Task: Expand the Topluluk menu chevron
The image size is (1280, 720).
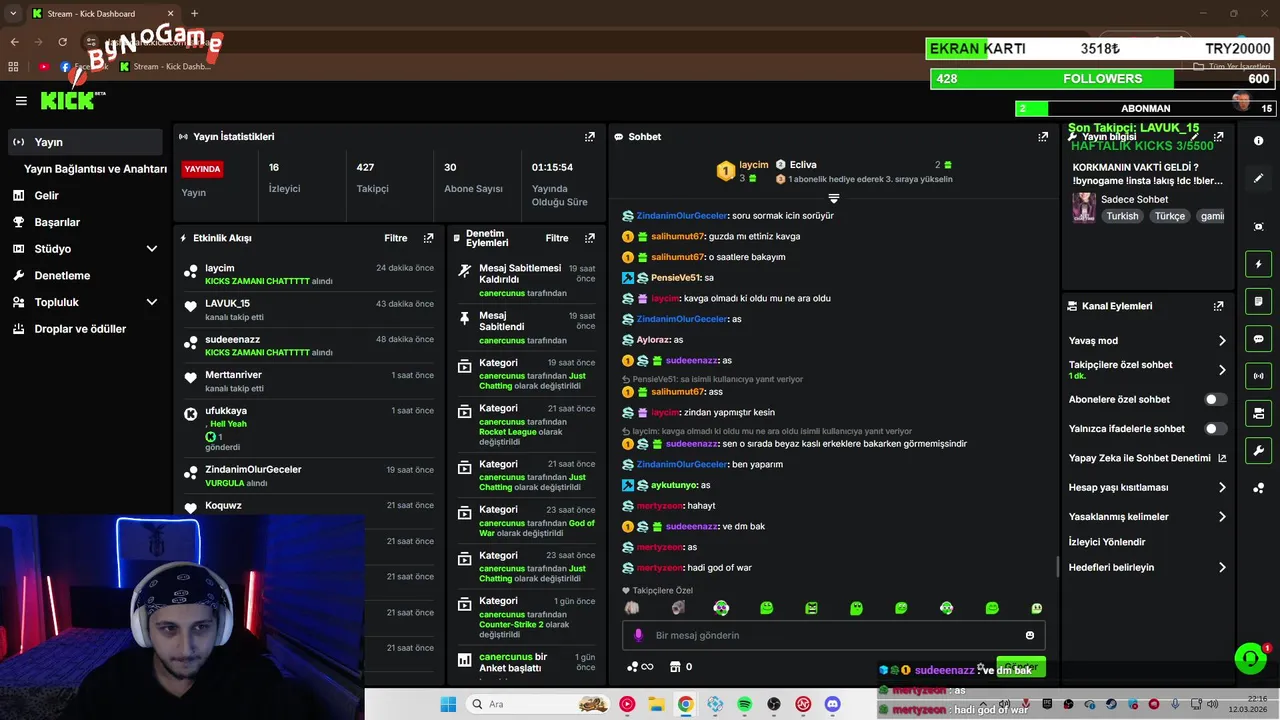Action: [152, 302]
